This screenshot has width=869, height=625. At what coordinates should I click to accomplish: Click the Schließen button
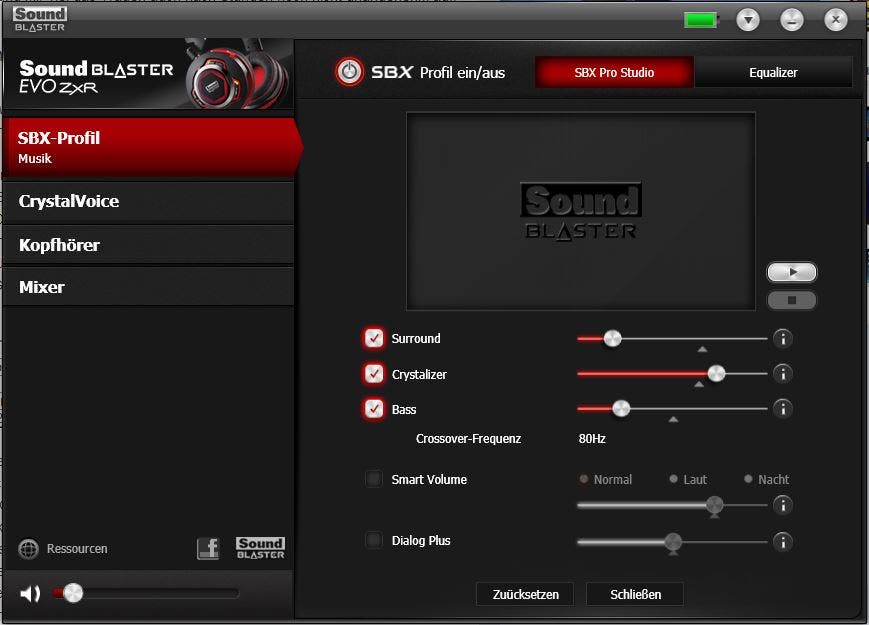pyautogui.click(x=635, y=595)
